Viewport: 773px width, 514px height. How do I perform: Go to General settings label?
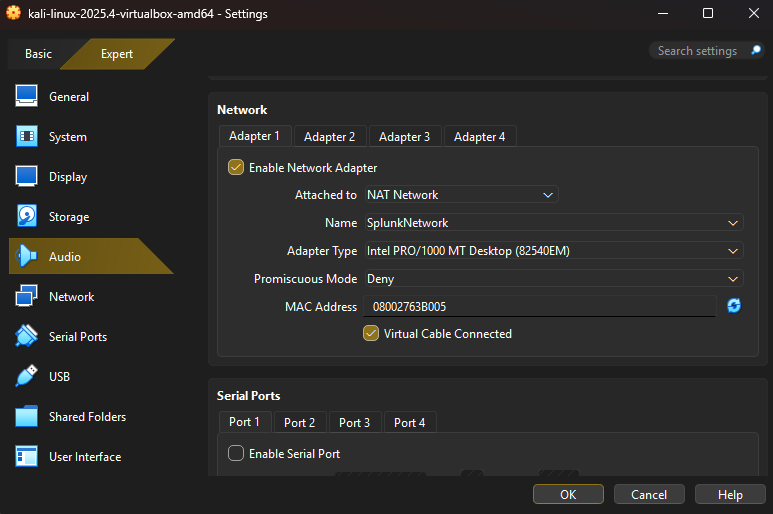click(69, 97)
